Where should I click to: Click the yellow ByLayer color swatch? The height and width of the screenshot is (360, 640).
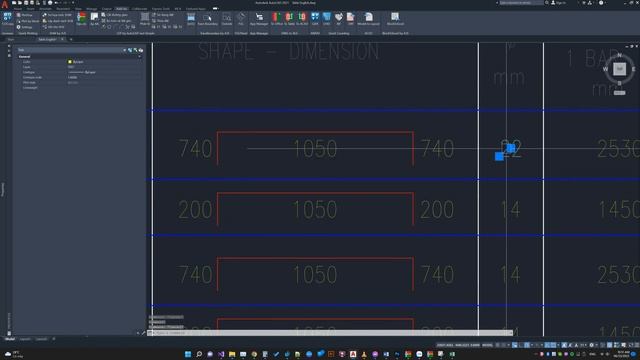[70, 62]
